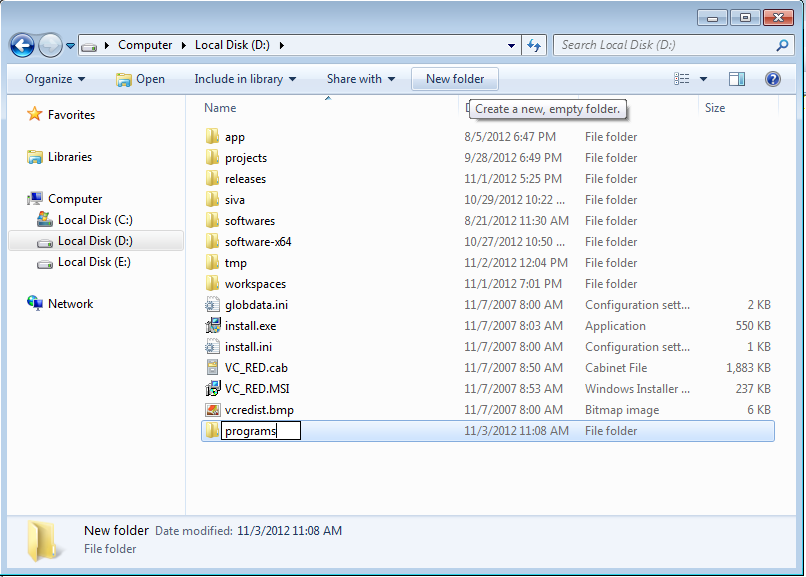Click the folder name edit field
The width and height of the screenshot is (806, 577).
point(260,431)
